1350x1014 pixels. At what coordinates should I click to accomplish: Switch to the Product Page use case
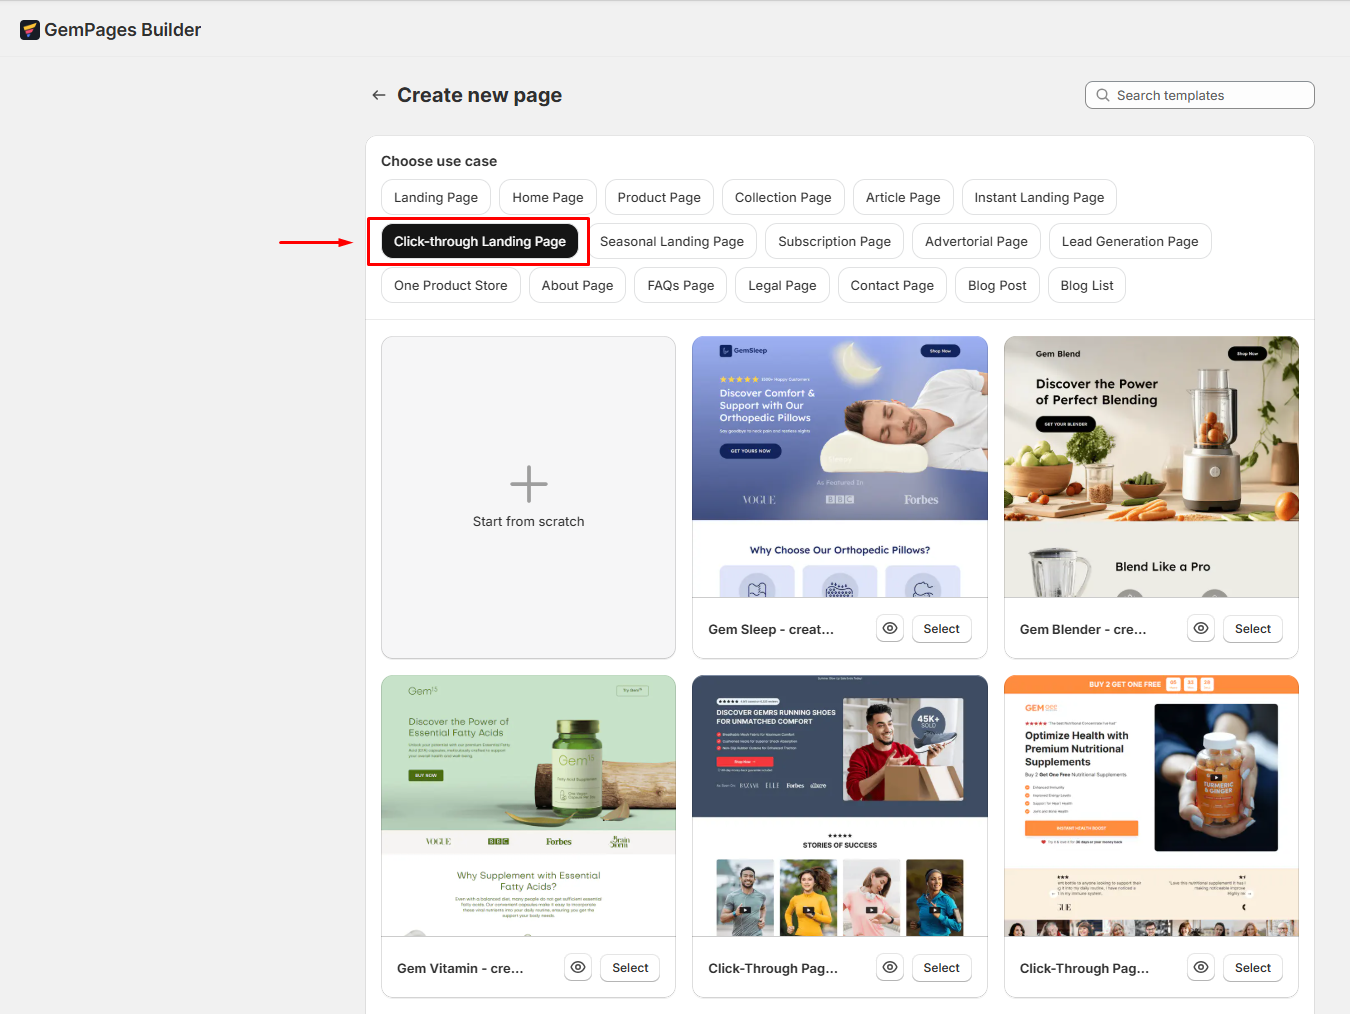(x=658, y=197)
